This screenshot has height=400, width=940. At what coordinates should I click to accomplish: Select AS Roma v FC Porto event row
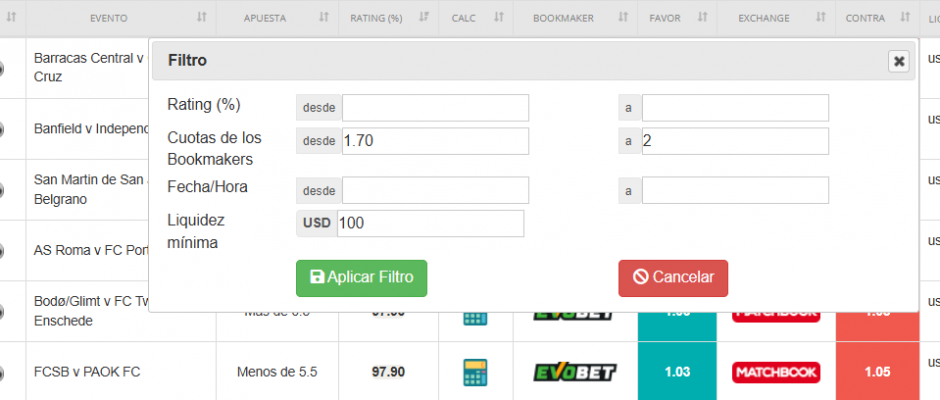(x=91, y=250)
